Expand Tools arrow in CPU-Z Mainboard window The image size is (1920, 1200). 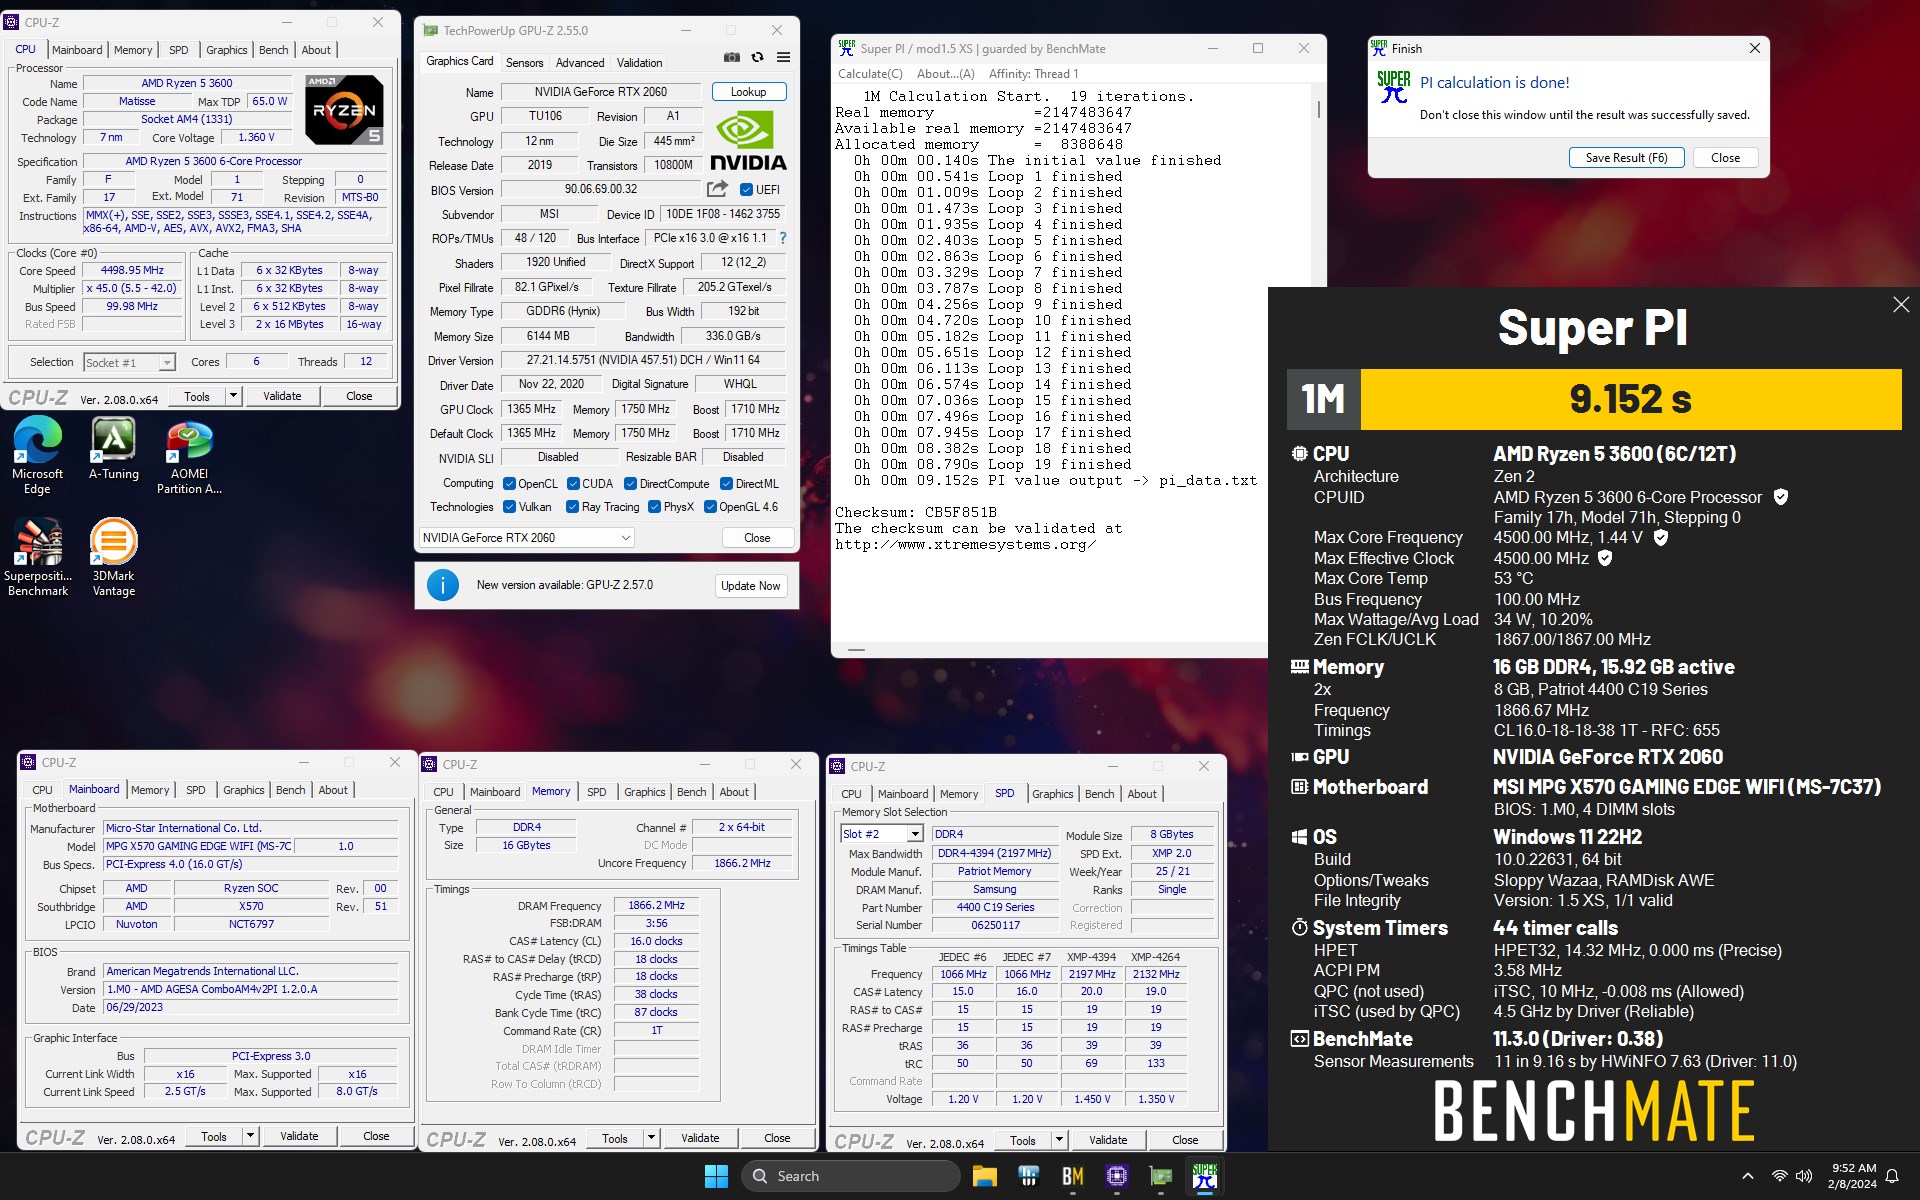(250, 1136)
